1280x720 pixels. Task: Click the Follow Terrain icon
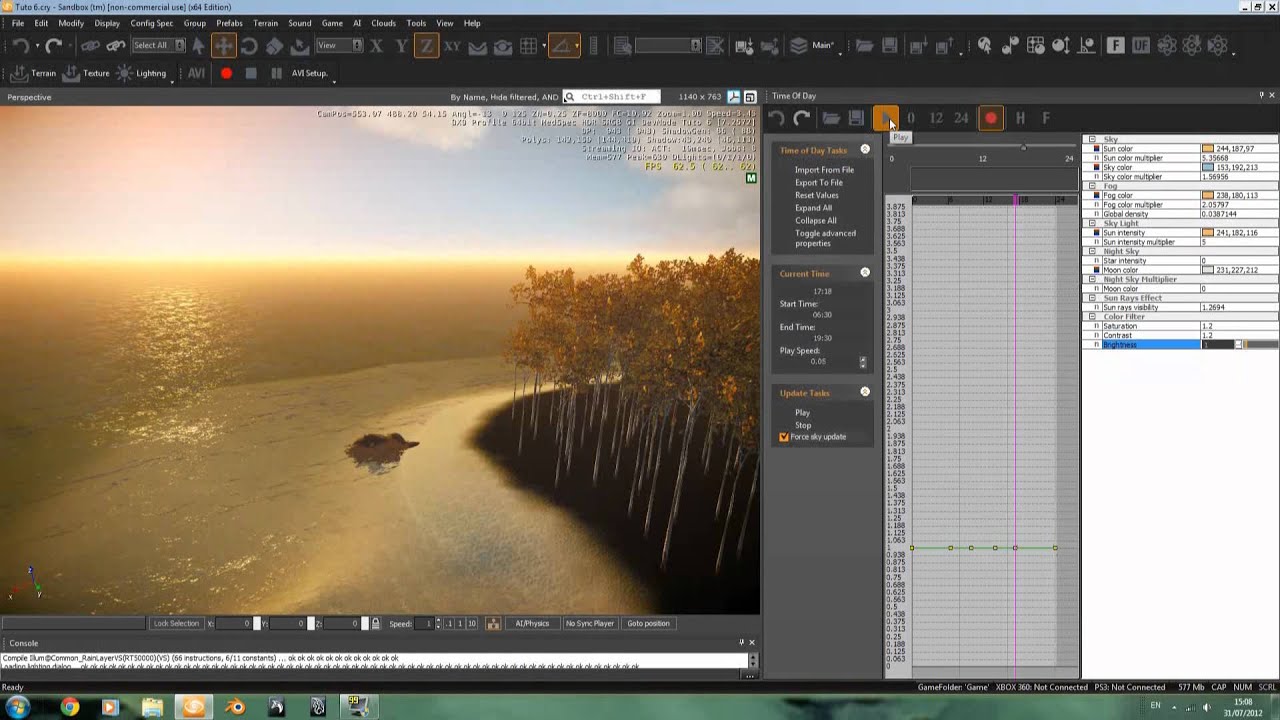point(478,46)
